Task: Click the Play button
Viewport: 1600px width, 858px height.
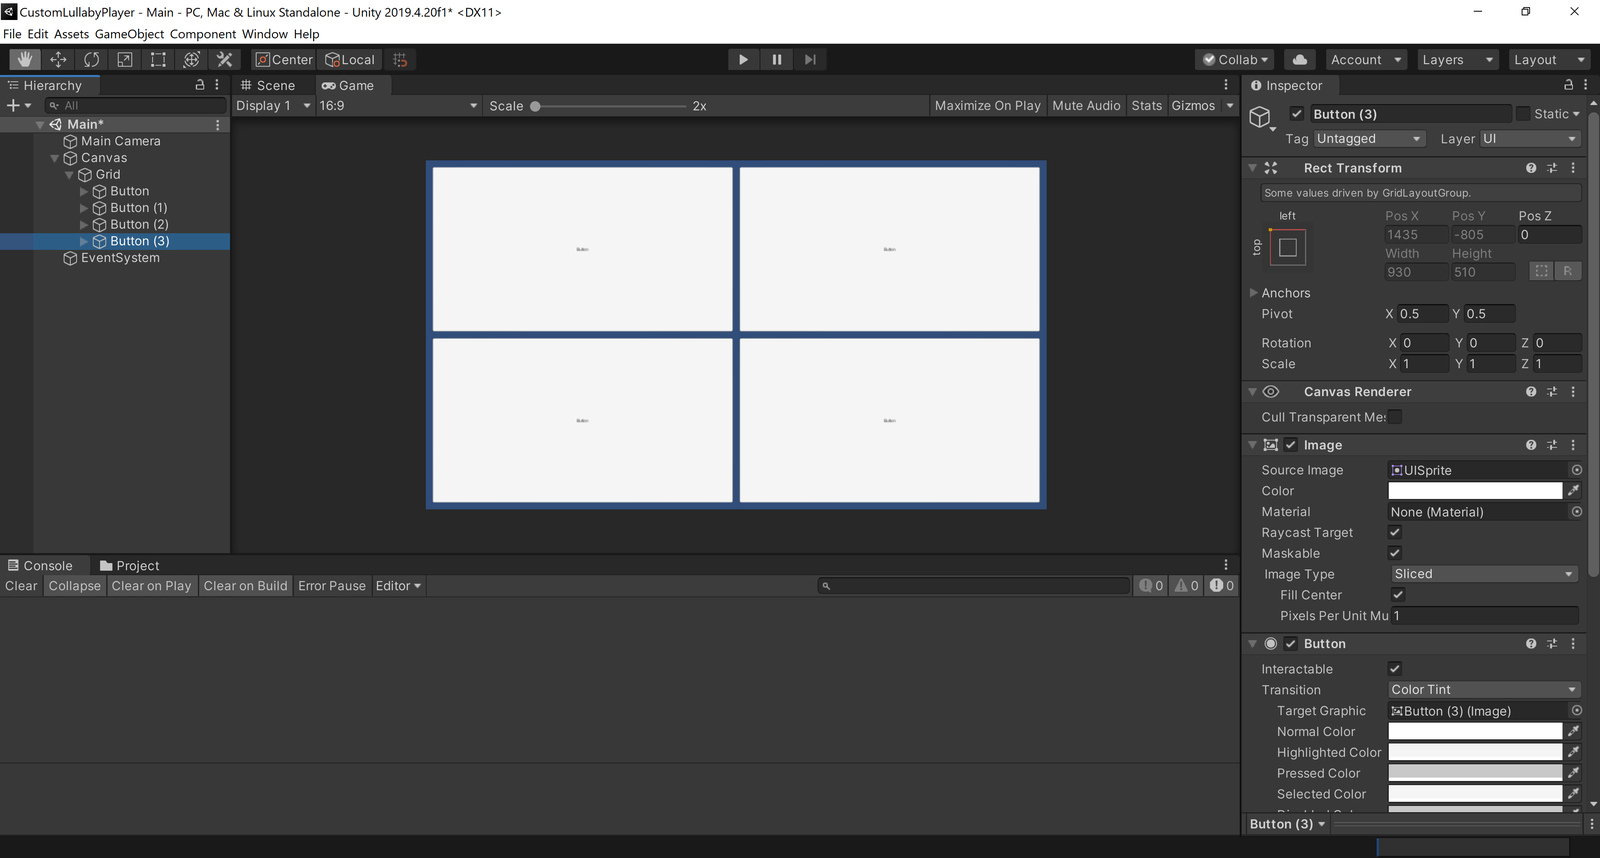Action: (x=743, y=60)
